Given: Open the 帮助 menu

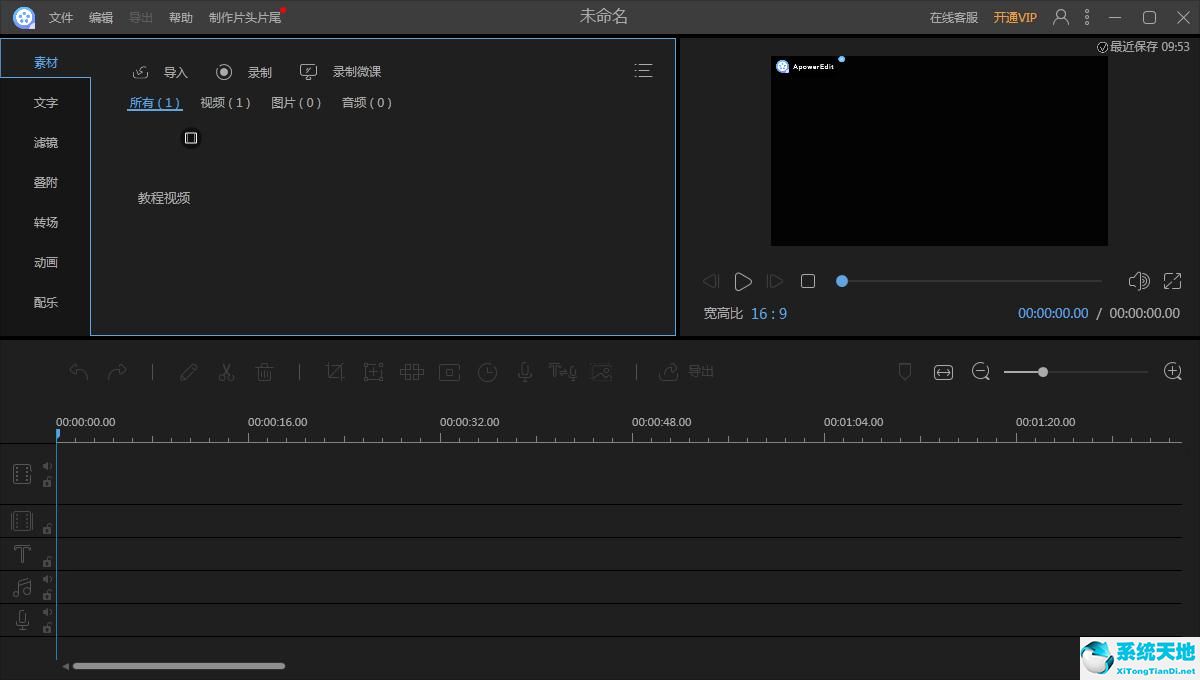Looking at the screenshot, I should tap(181, 18).
